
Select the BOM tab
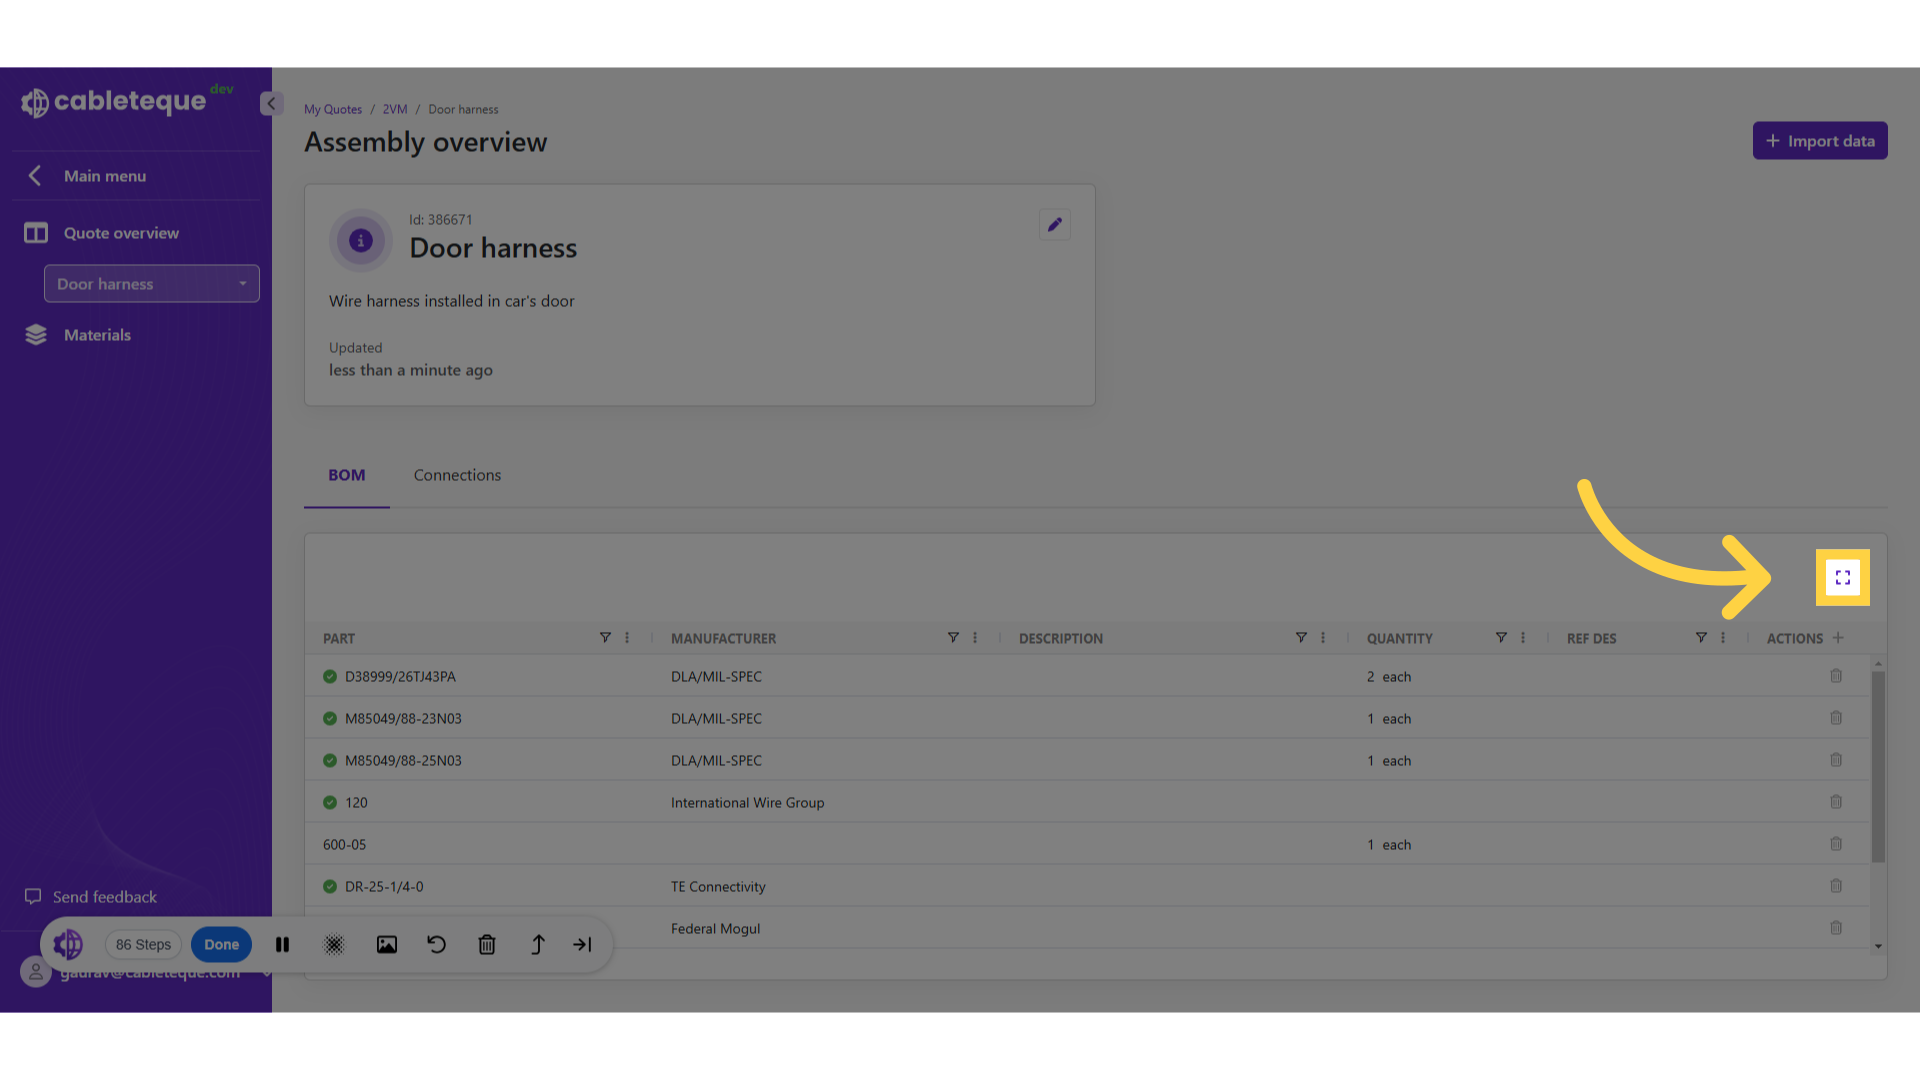[x=346, y=476]
